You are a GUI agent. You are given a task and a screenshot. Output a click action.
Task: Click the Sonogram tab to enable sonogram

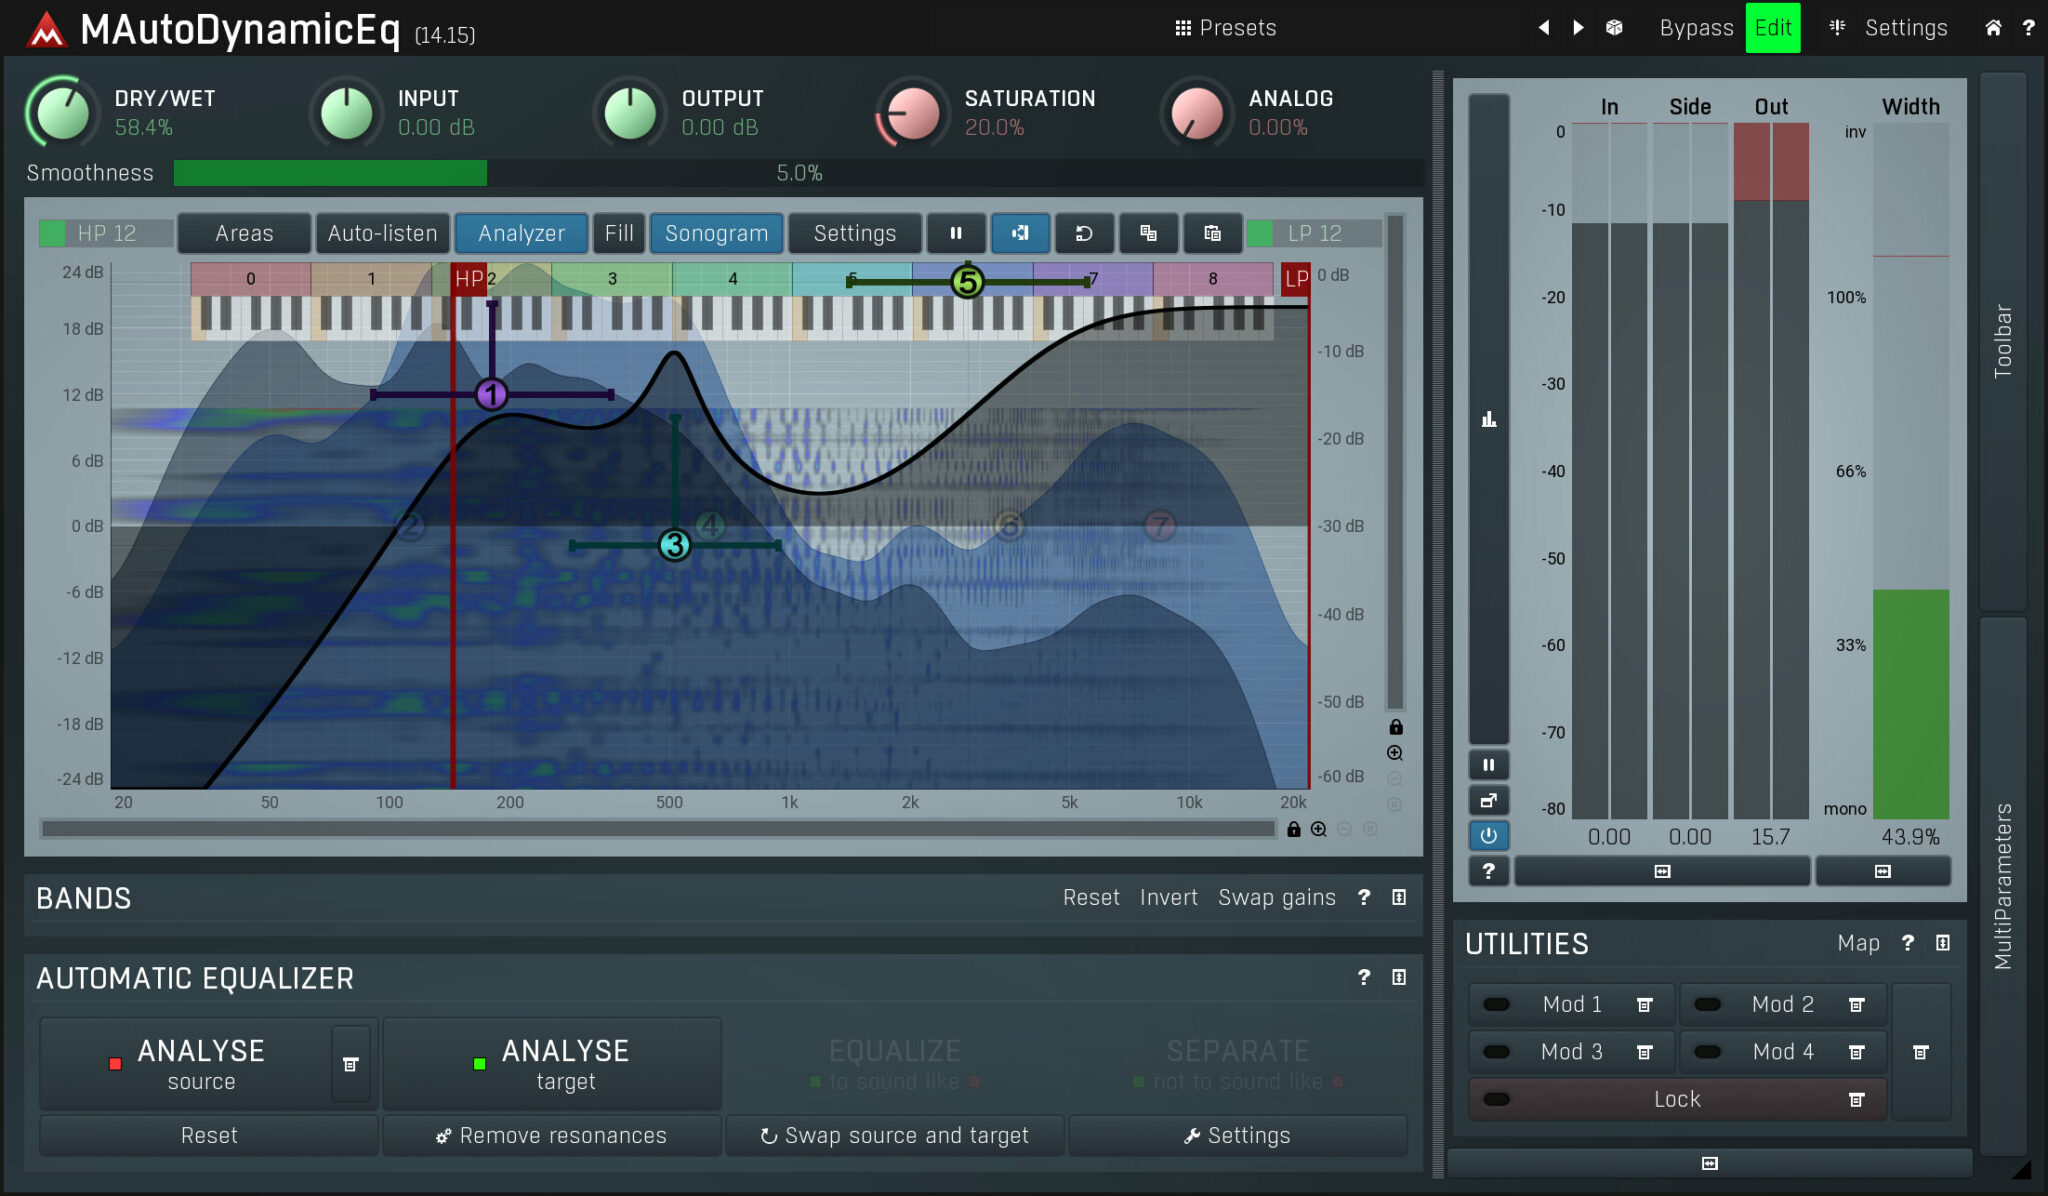tap(716, 232)
